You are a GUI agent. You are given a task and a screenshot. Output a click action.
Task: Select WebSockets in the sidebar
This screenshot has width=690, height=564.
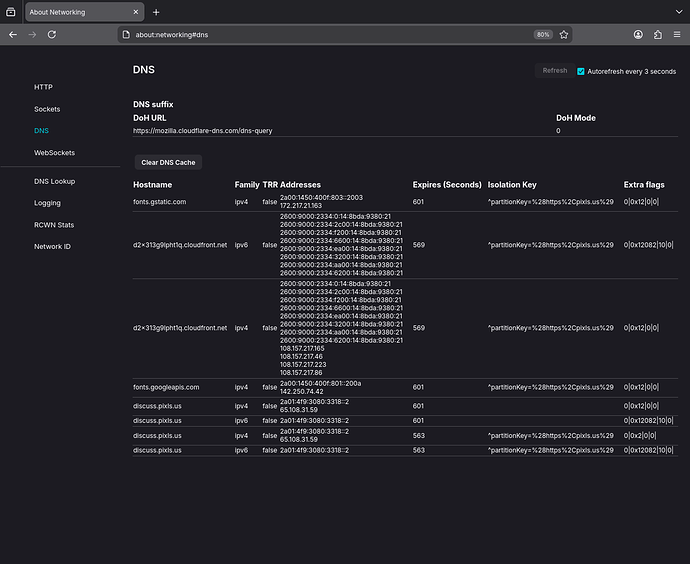pos(54,153)
